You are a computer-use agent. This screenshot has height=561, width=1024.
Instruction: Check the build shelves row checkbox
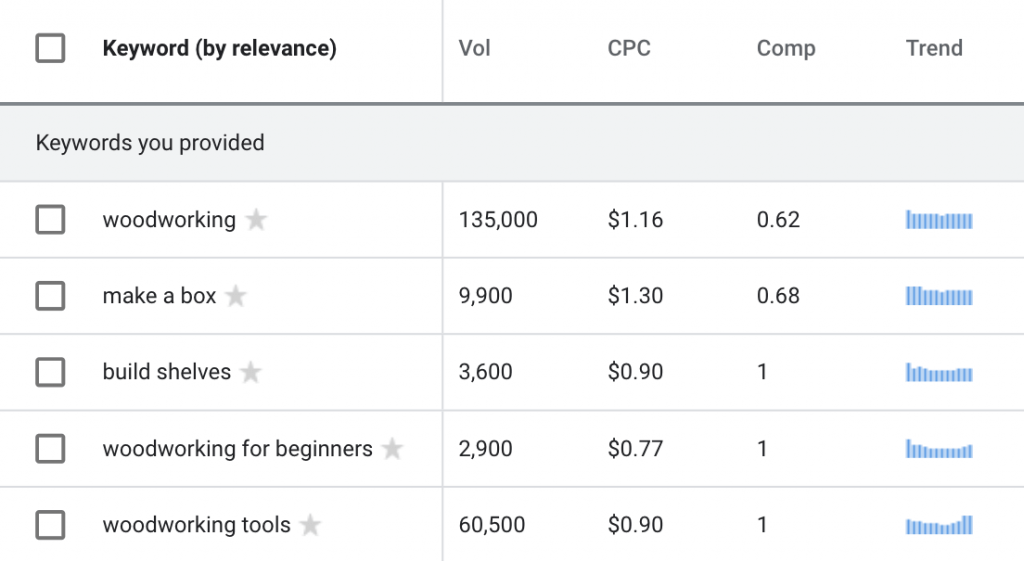click(x=50, y=372)
